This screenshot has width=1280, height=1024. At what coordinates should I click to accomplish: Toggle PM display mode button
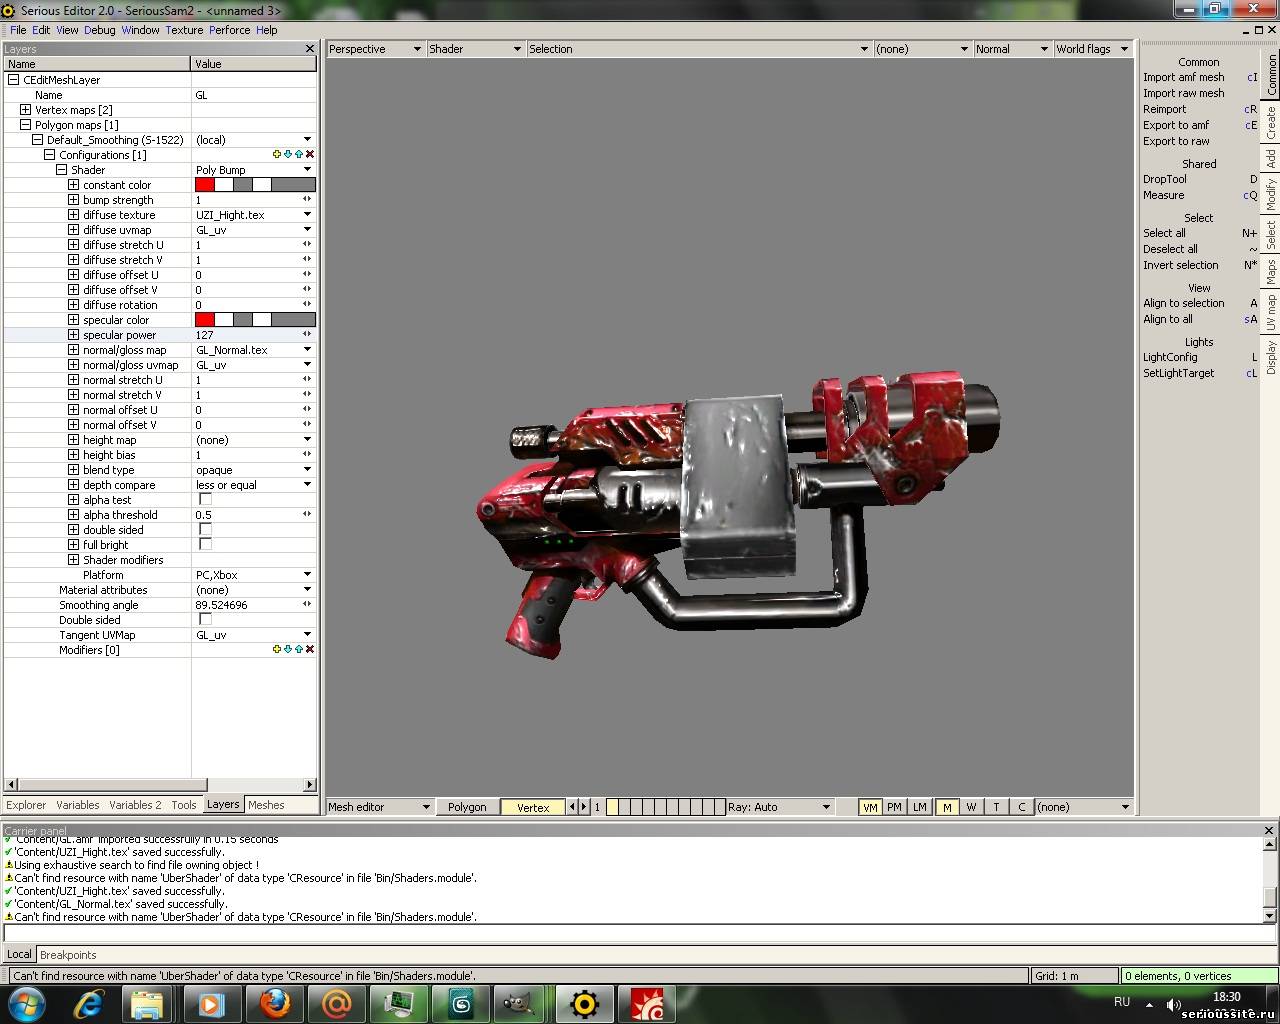894,807
